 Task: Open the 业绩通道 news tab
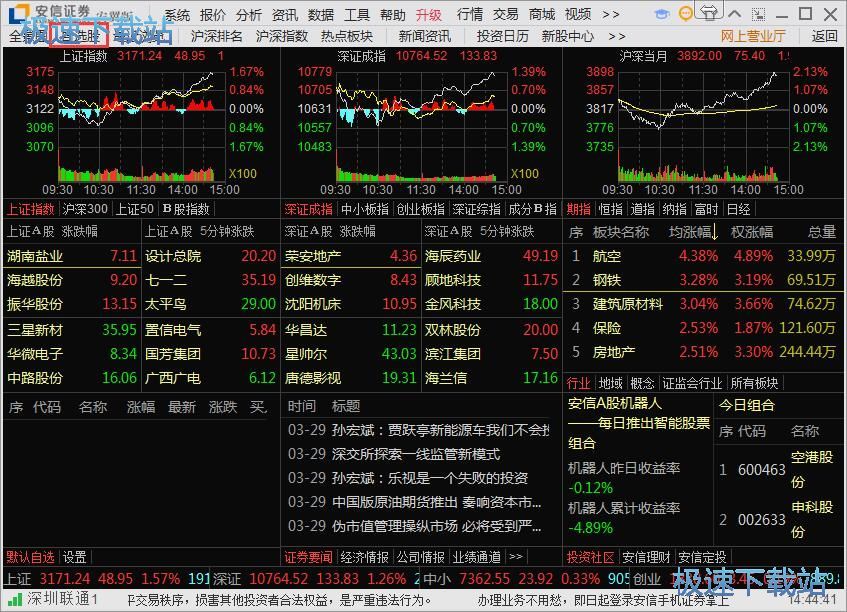coord(476,556)
